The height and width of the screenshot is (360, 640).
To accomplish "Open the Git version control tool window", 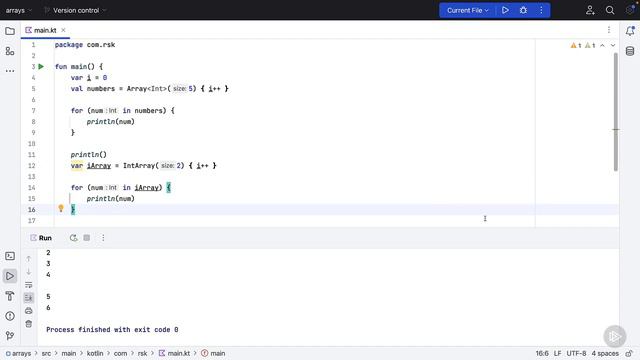I will point(10,336).
